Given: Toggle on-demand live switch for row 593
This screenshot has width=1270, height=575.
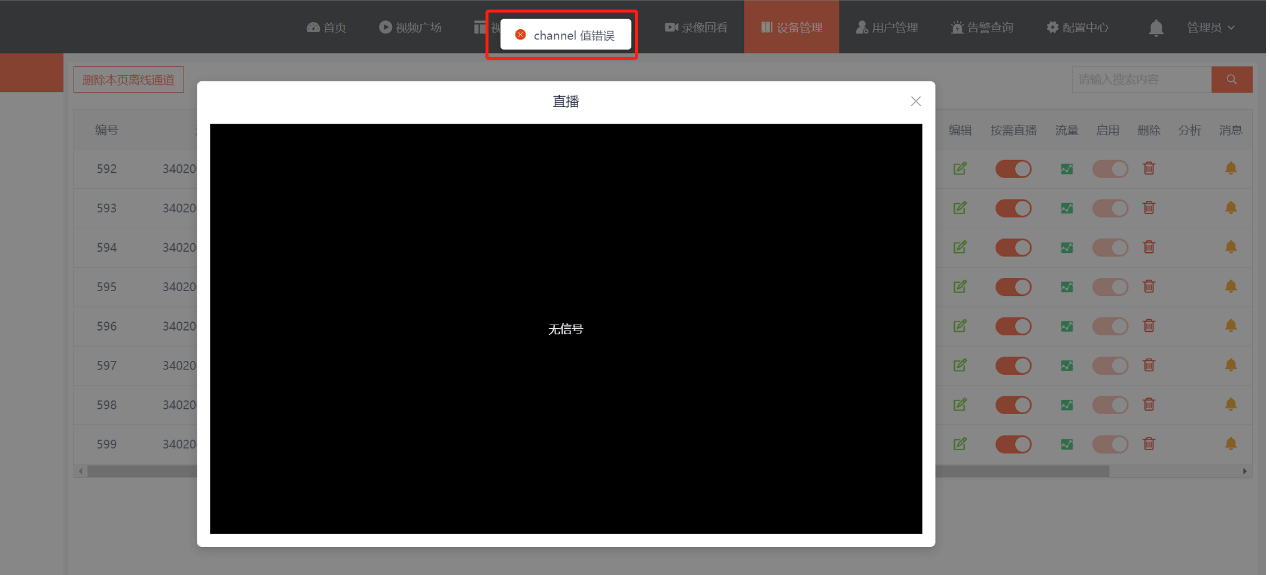Looking at the screenshot, I should [1013, 208].
